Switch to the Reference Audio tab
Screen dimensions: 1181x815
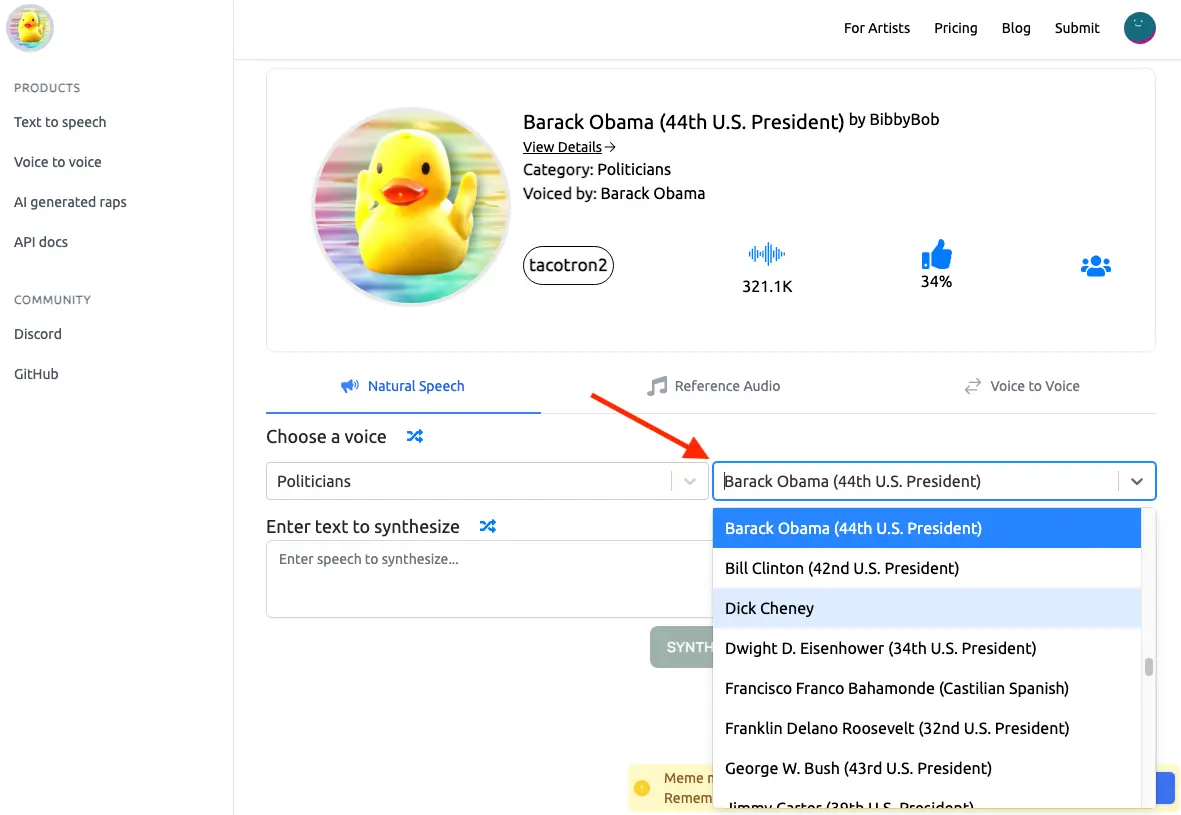[x=713, y=386]
